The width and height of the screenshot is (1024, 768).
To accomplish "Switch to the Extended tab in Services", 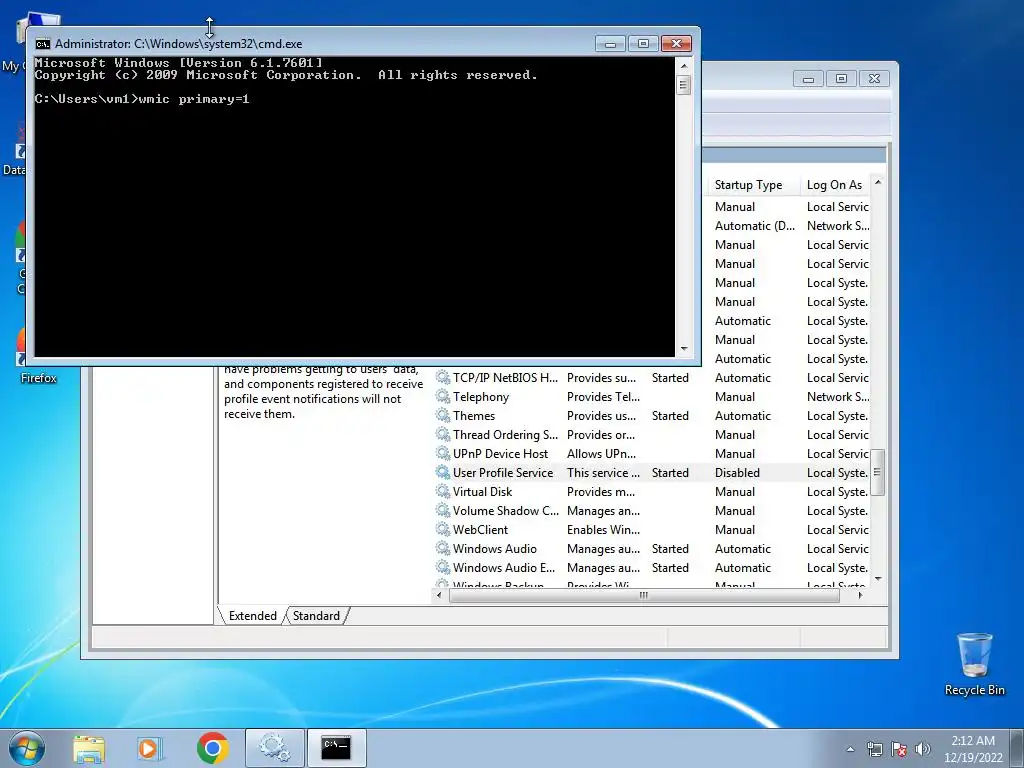I will click(253, 616).
